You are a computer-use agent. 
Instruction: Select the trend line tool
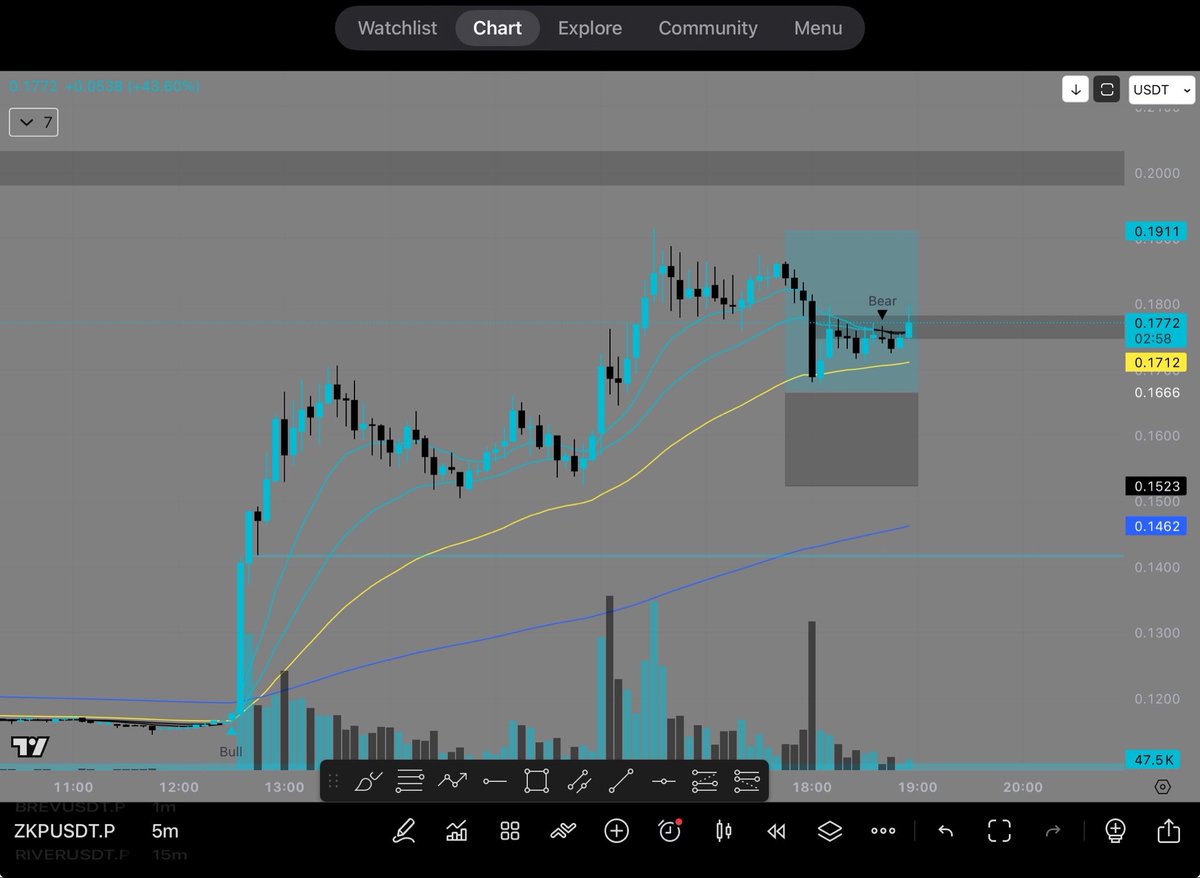coord(621,780)
